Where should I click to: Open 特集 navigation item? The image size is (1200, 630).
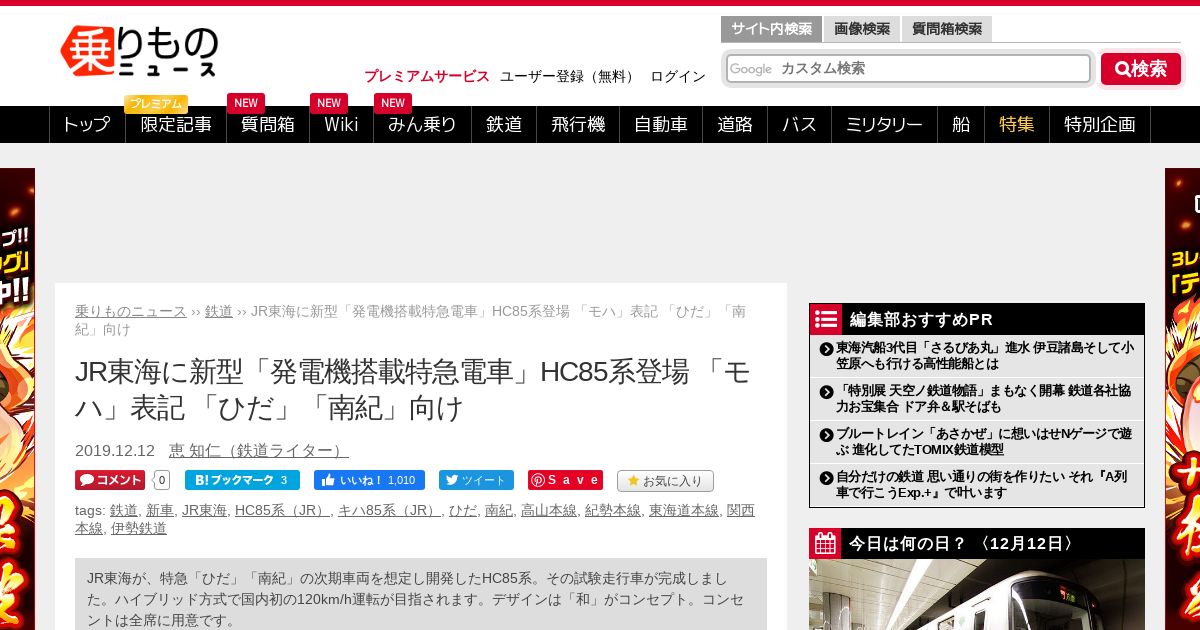(x=1017, y=124)
